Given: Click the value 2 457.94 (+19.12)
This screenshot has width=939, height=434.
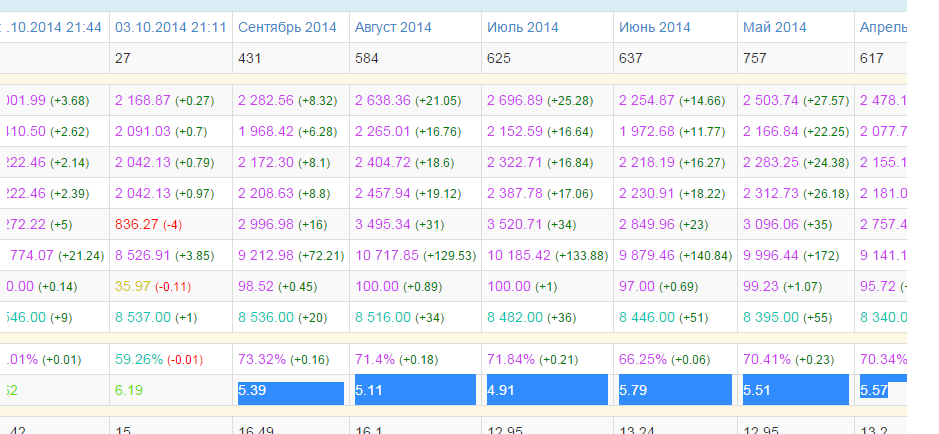Looking at the screenshot, I should point(408,194).
